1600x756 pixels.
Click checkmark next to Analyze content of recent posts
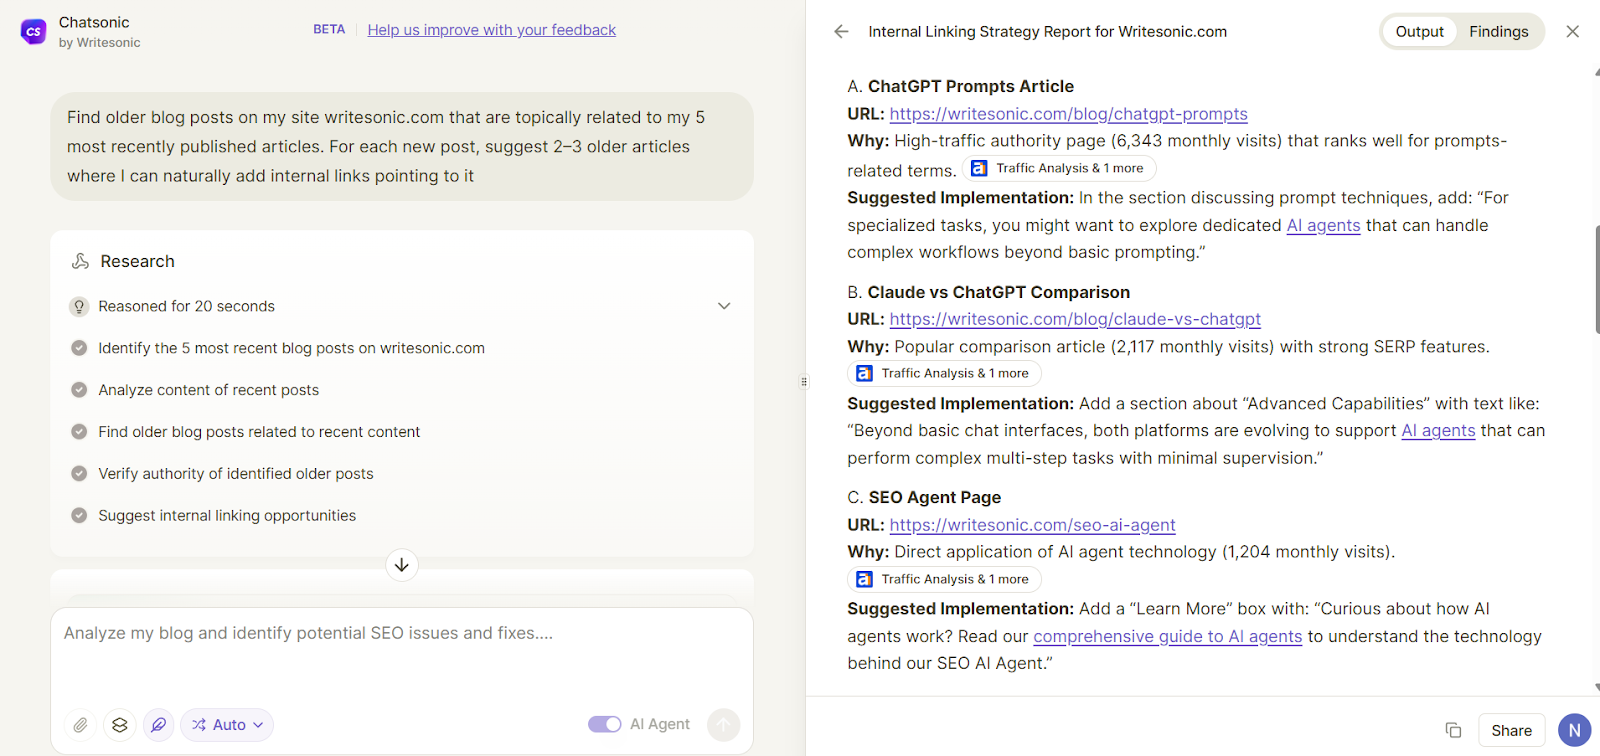pyautogui.click(x=79, y=390)
